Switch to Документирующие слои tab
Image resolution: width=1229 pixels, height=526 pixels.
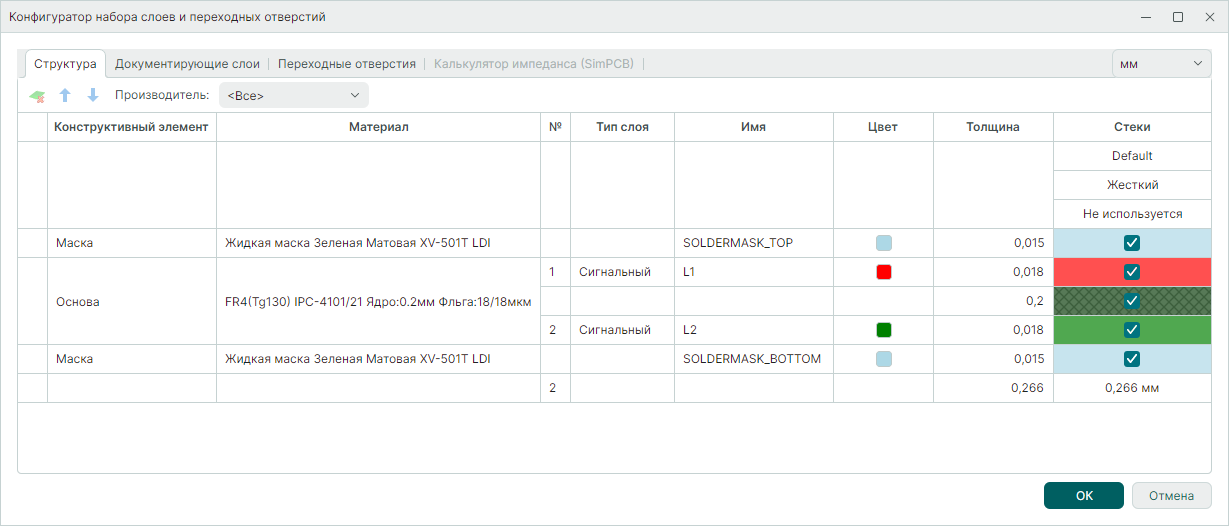[x=187, y=64]
